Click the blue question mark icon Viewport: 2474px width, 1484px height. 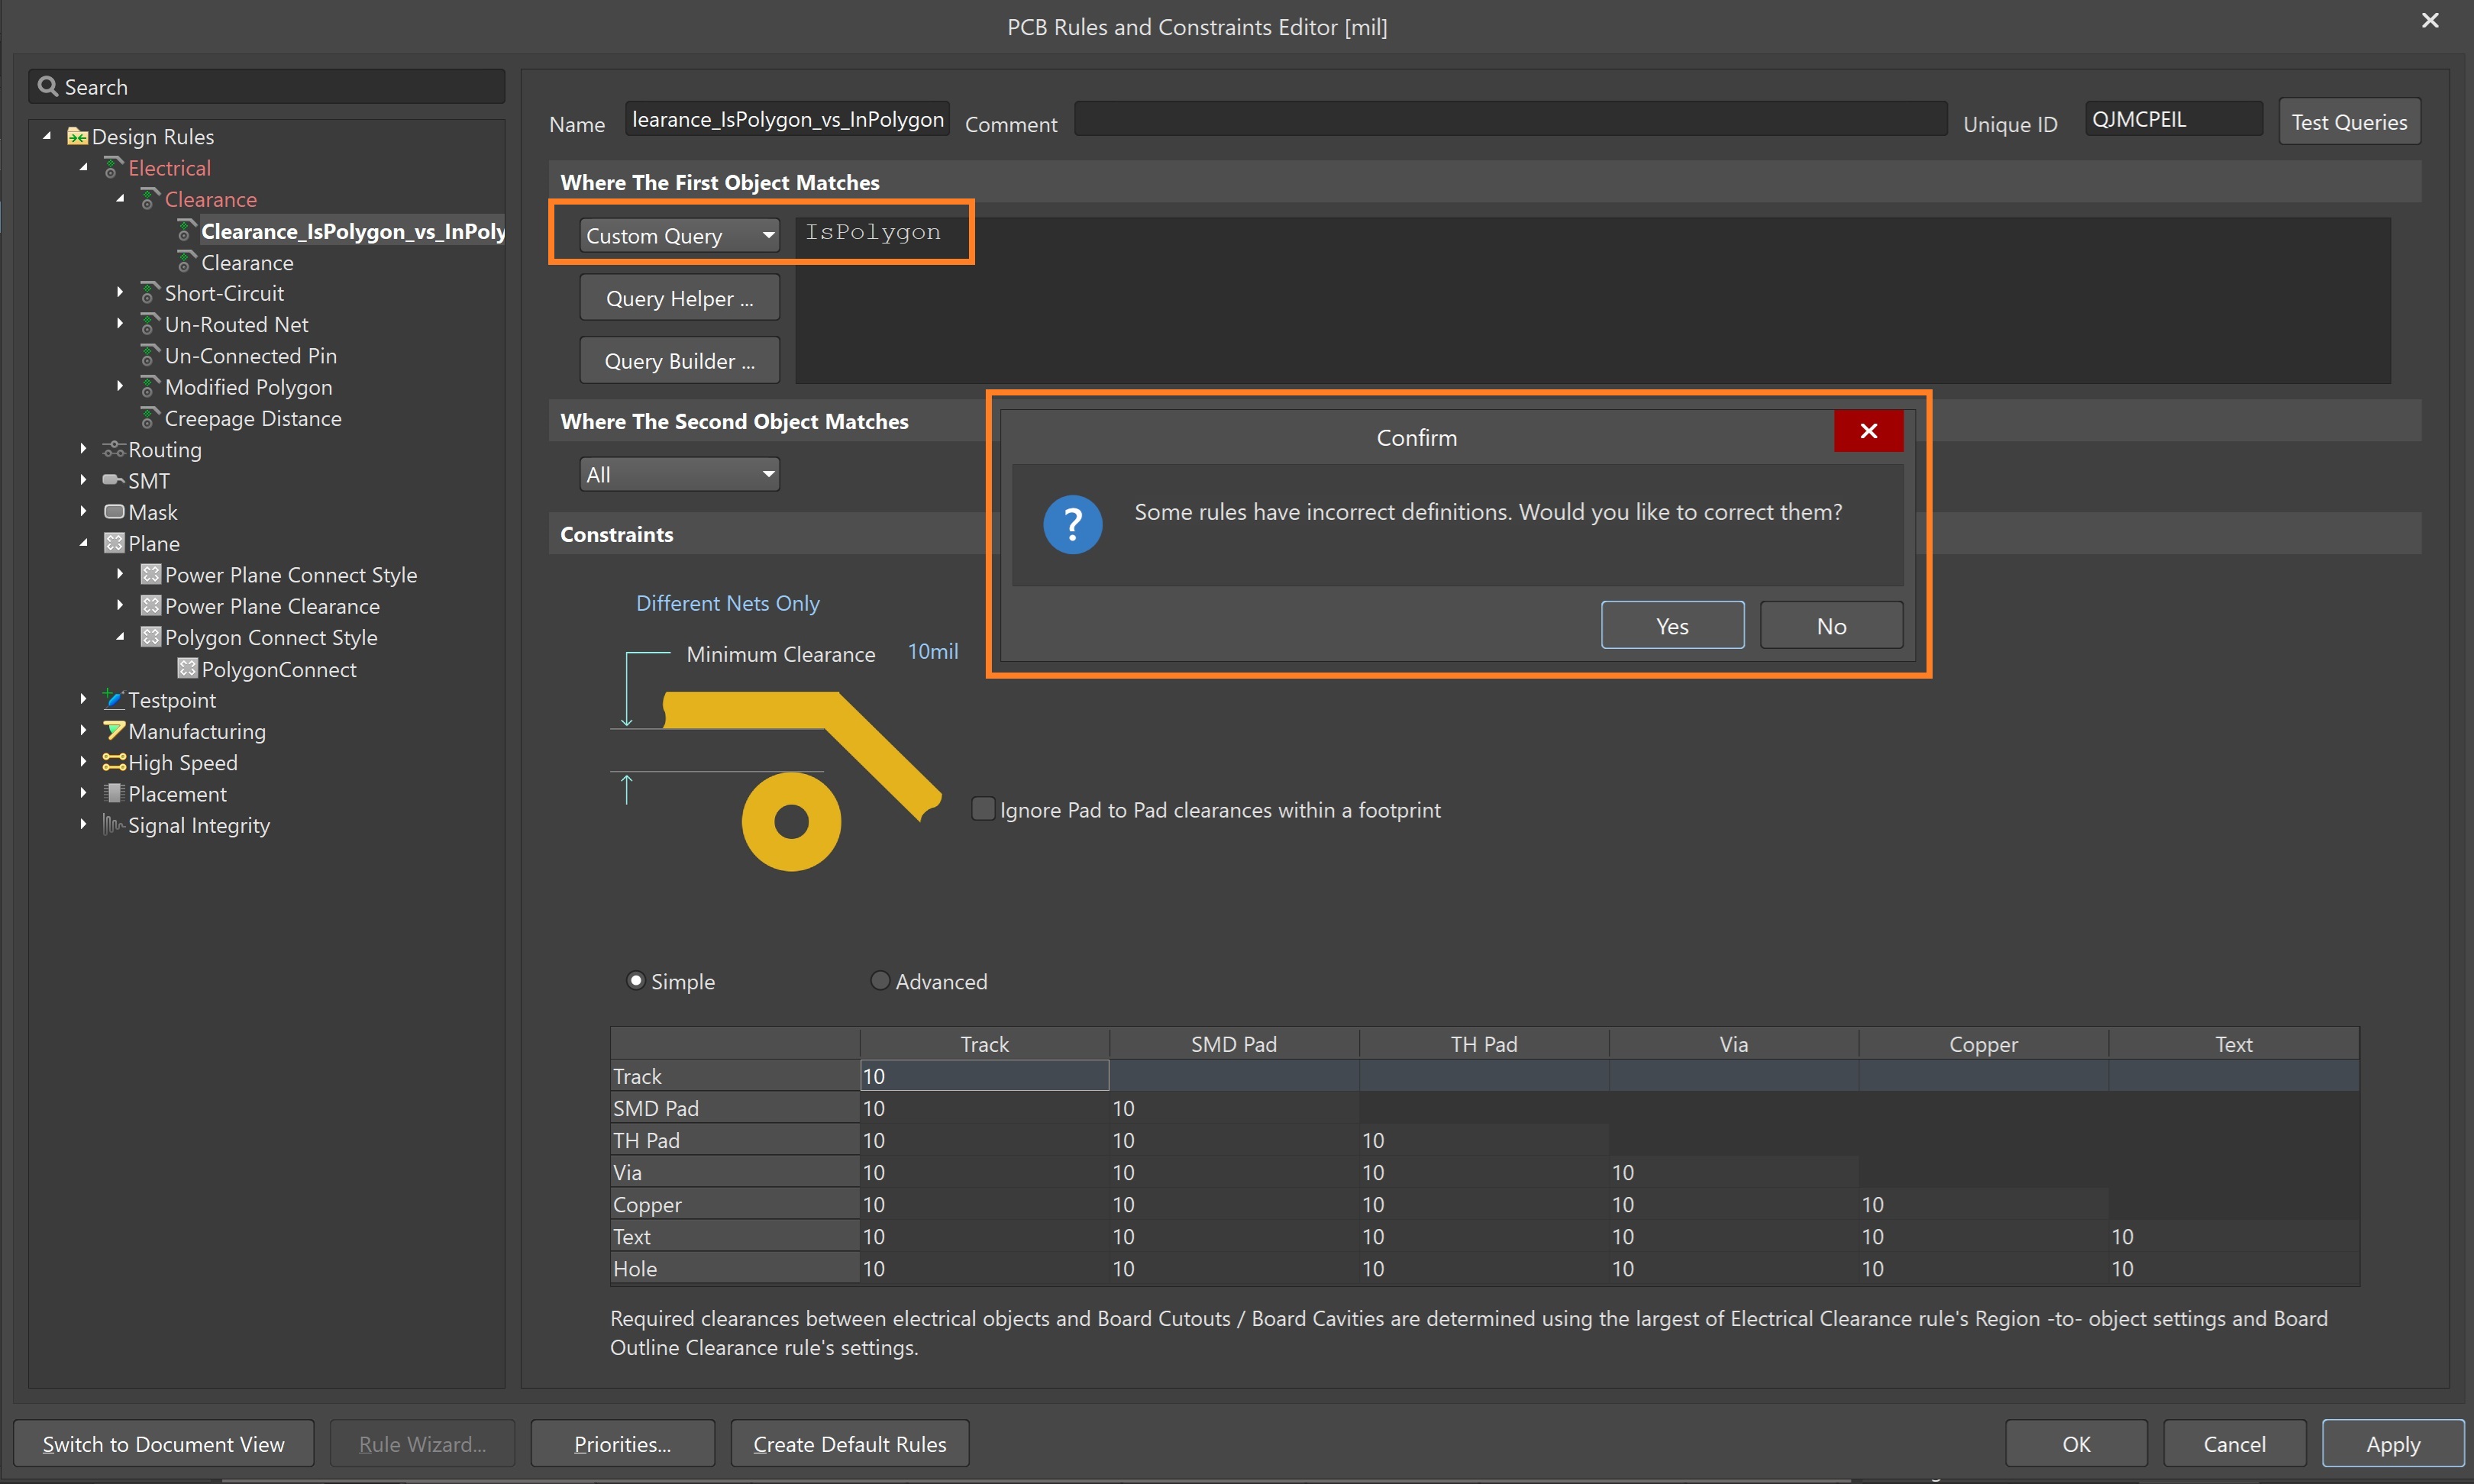pyautogui.click(x=1072, y=524)
